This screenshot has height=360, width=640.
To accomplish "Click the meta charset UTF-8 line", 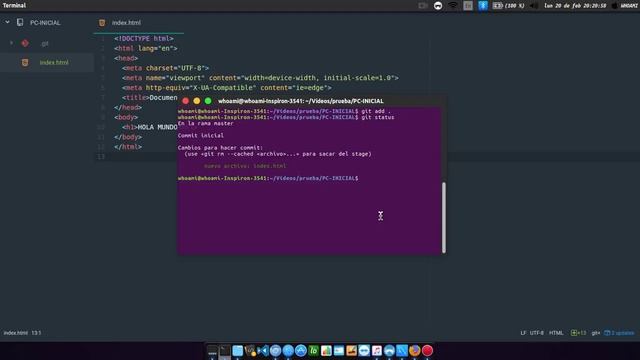I will 165,68.
